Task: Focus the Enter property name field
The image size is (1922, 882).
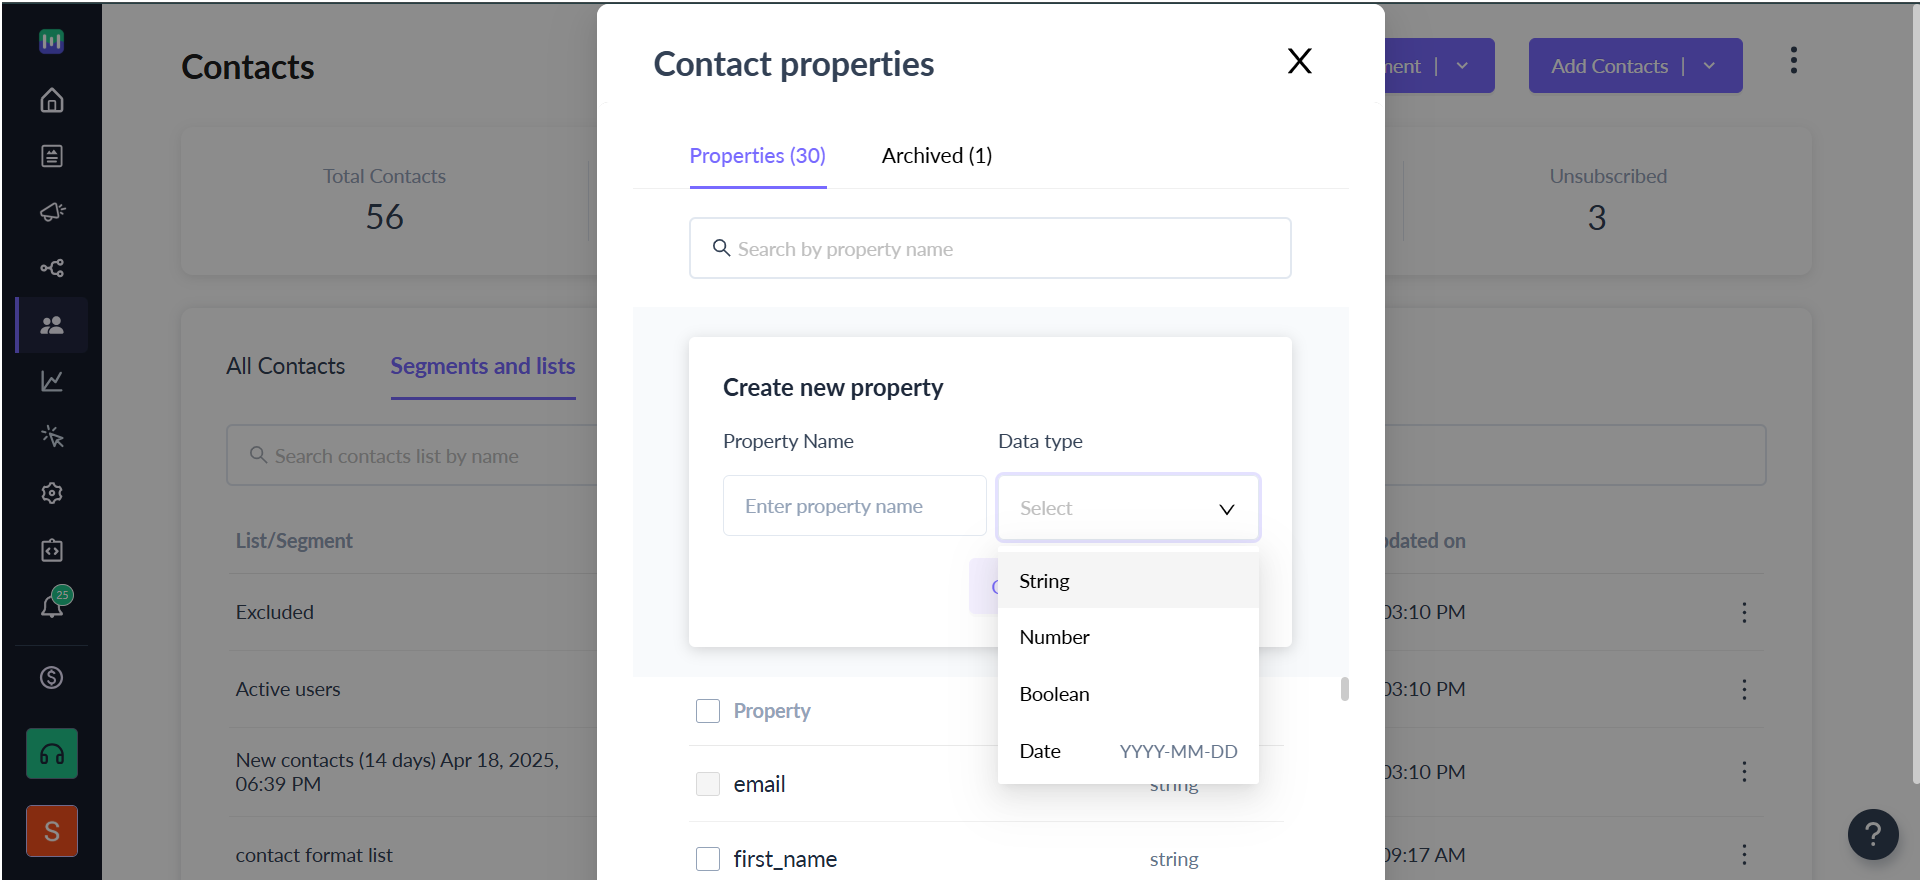Action: coord(855,506)
